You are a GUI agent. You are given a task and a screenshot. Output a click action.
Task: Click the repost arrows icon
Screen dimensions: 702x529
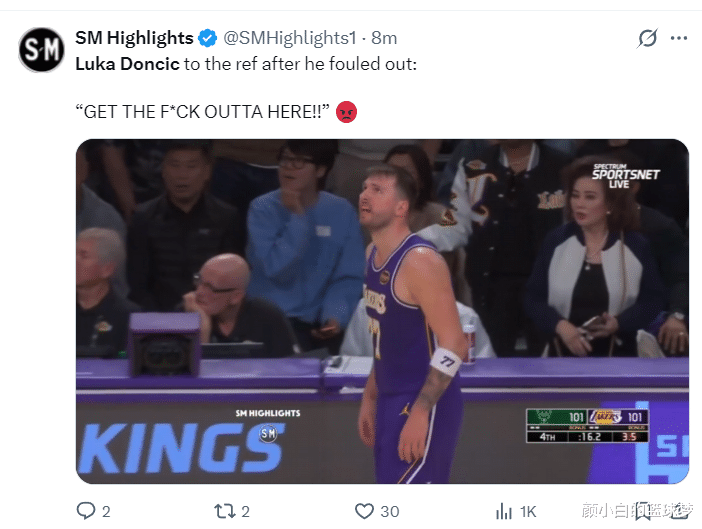[x=224, y=511]
